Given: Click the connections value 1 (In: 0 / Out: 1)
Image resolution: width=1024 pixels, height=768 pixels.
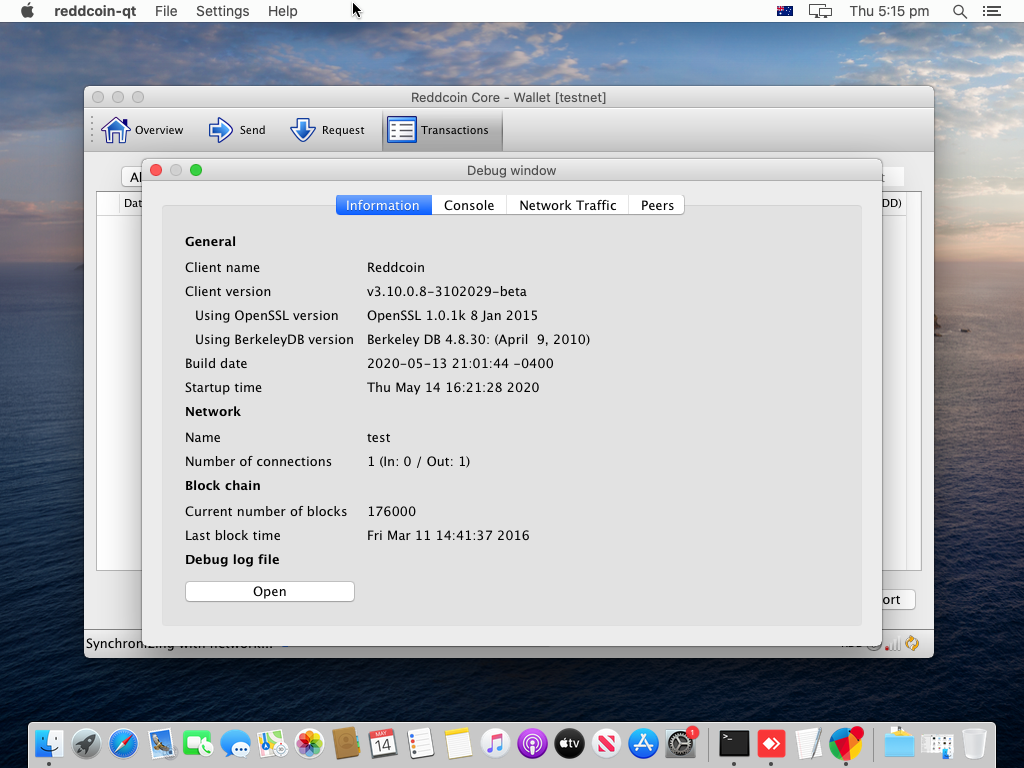Looking at the screenshot, I should pos(418,462).
